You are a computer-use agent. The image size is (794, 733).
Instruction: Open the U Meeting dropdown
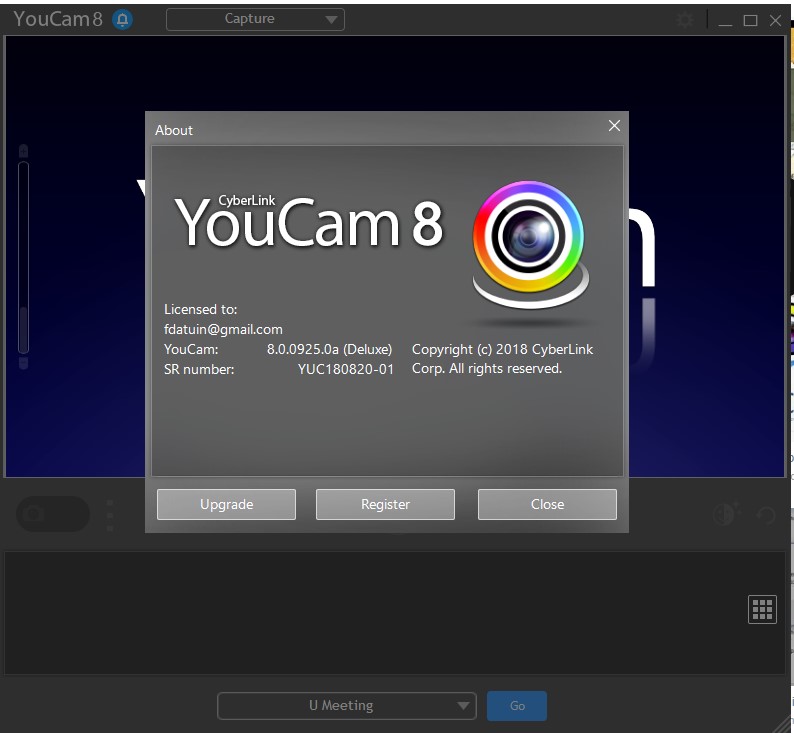point(347,706)
